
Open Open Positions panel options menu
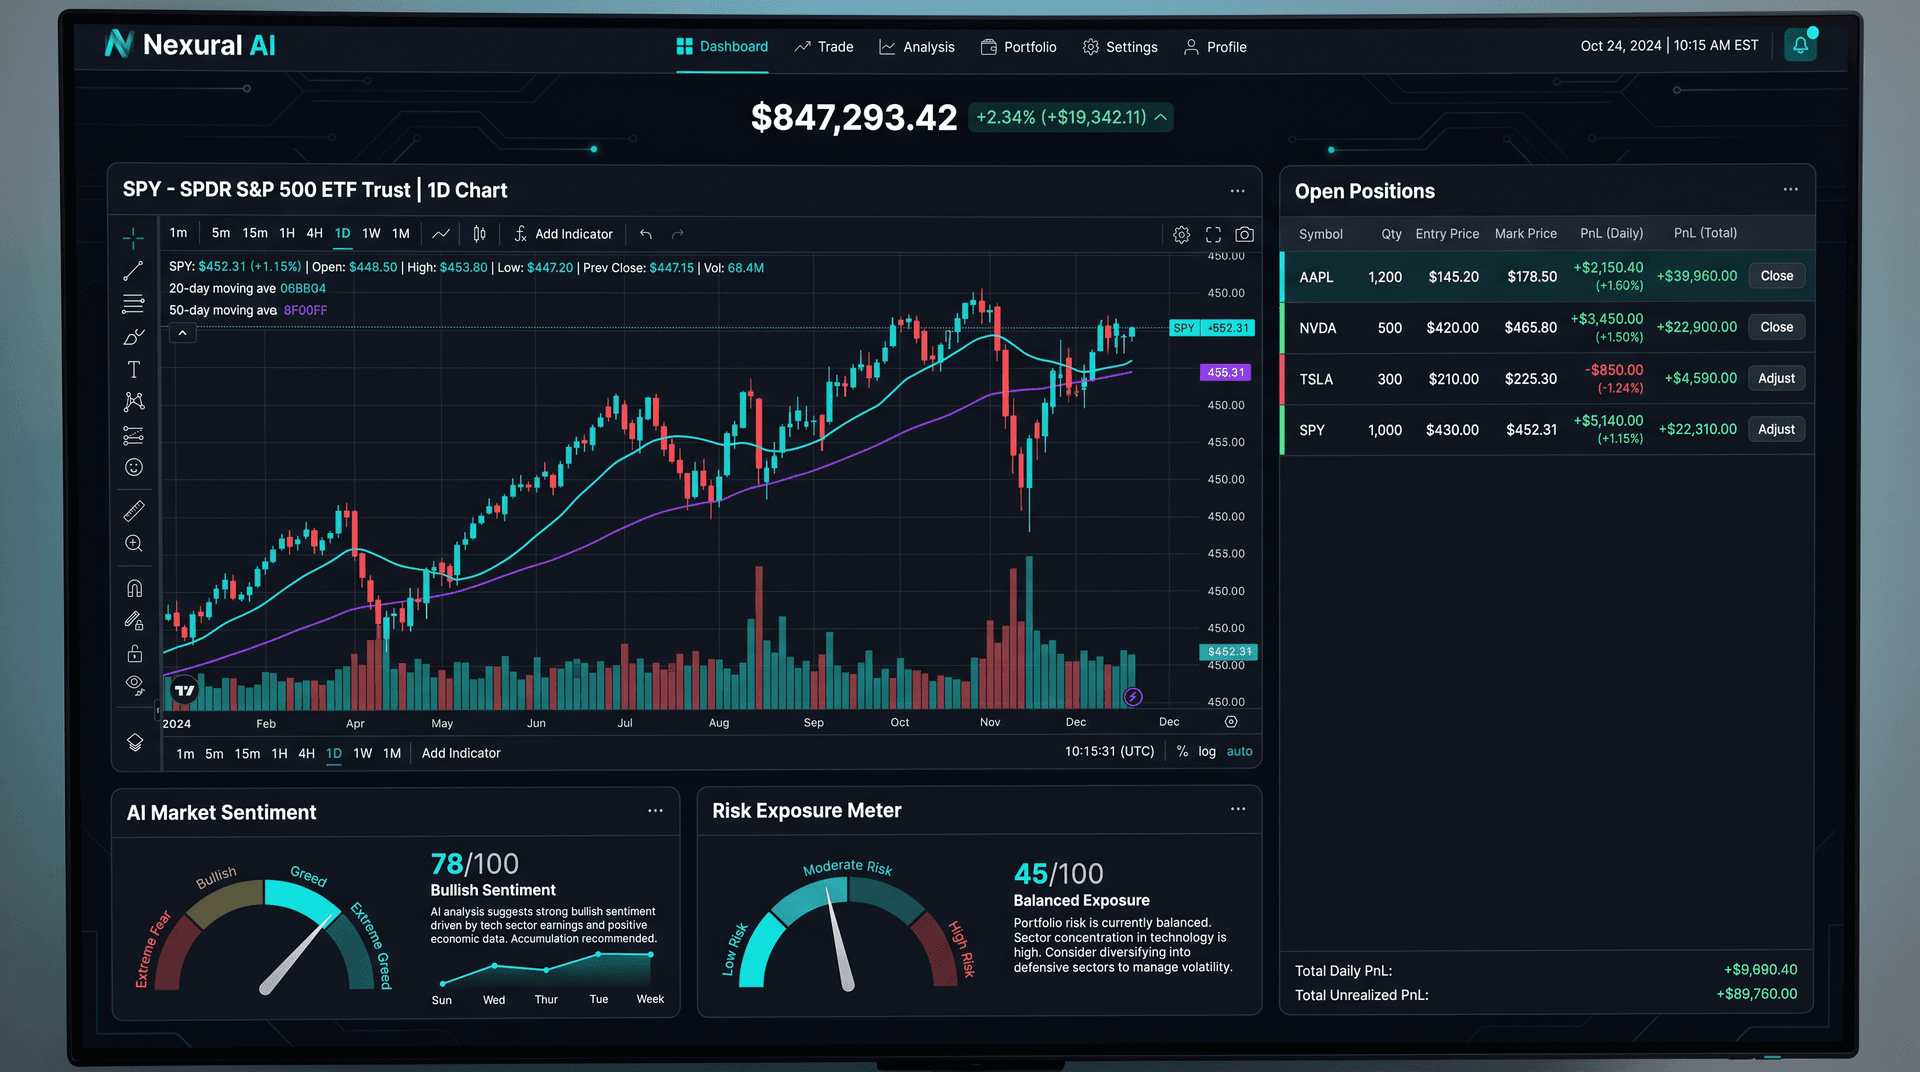(x=1790, y=189)
